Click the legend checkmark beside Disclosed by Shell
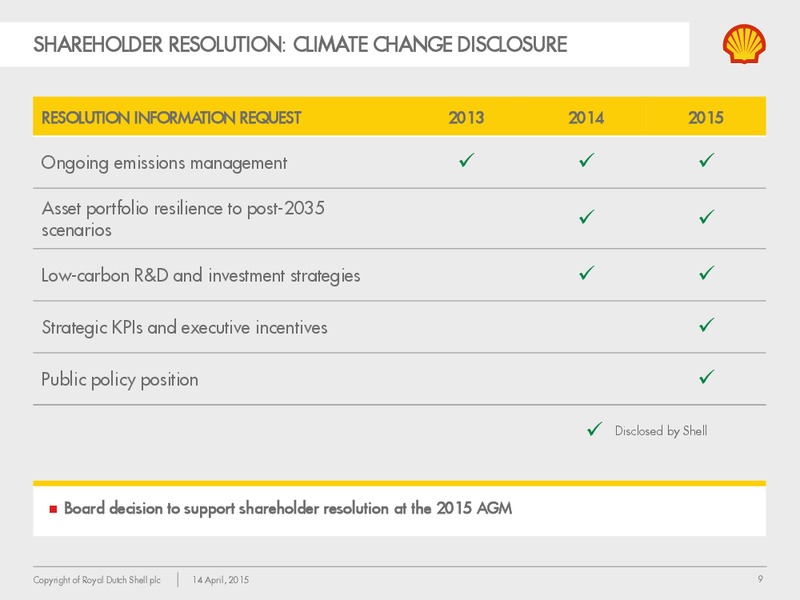800x600 pixels. 594,429
